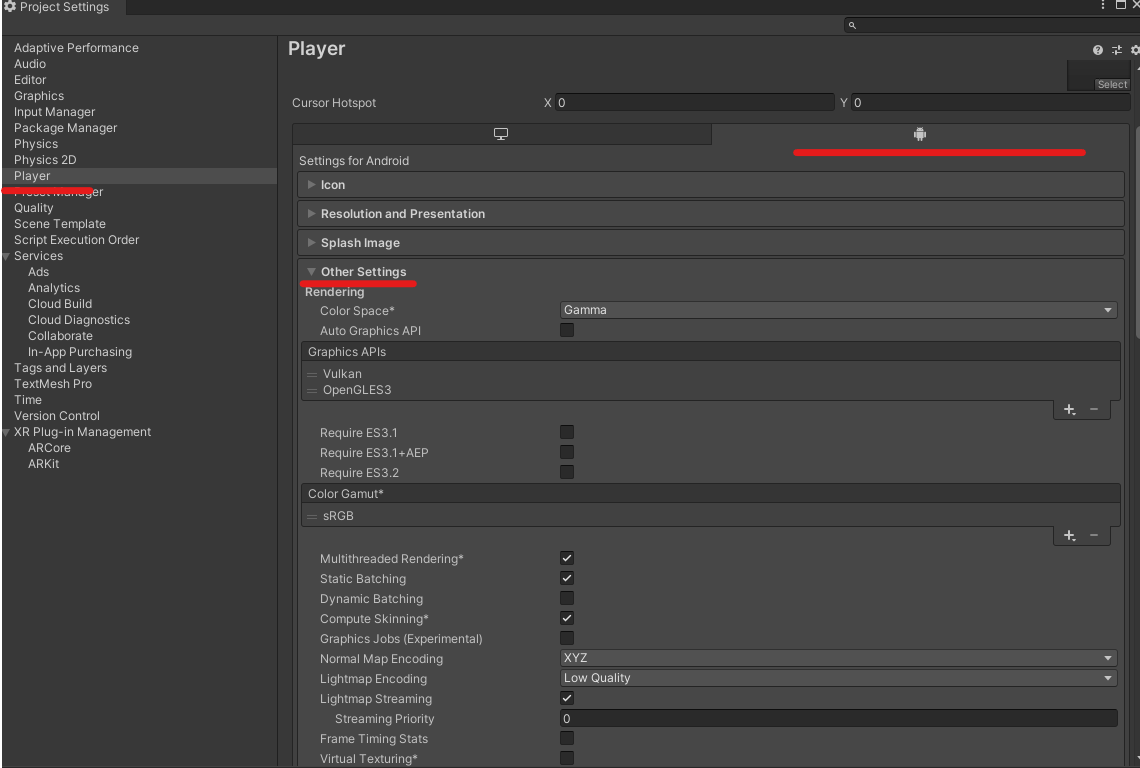Viewport: 1140px width, 768px height.
Task: Turn off Compute Skinning
Action: [x=567, y=618]
